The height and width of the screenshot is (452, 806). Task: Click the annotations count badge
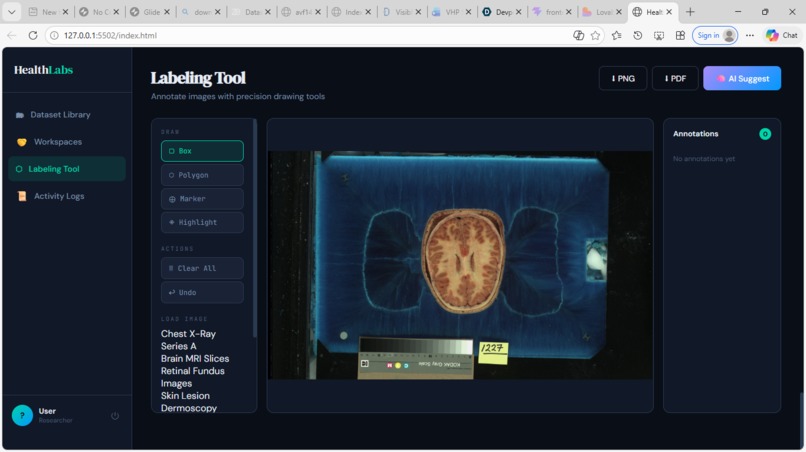click(765, 134)
